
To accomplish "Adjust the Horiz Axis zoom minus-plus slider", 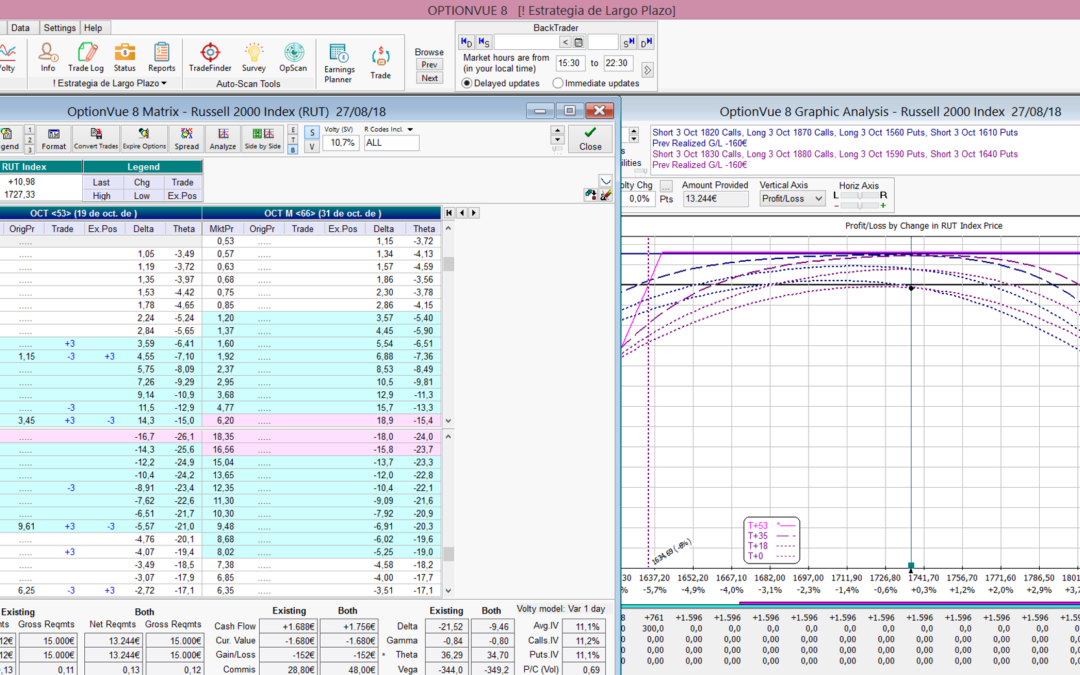I will coord(860,205).
